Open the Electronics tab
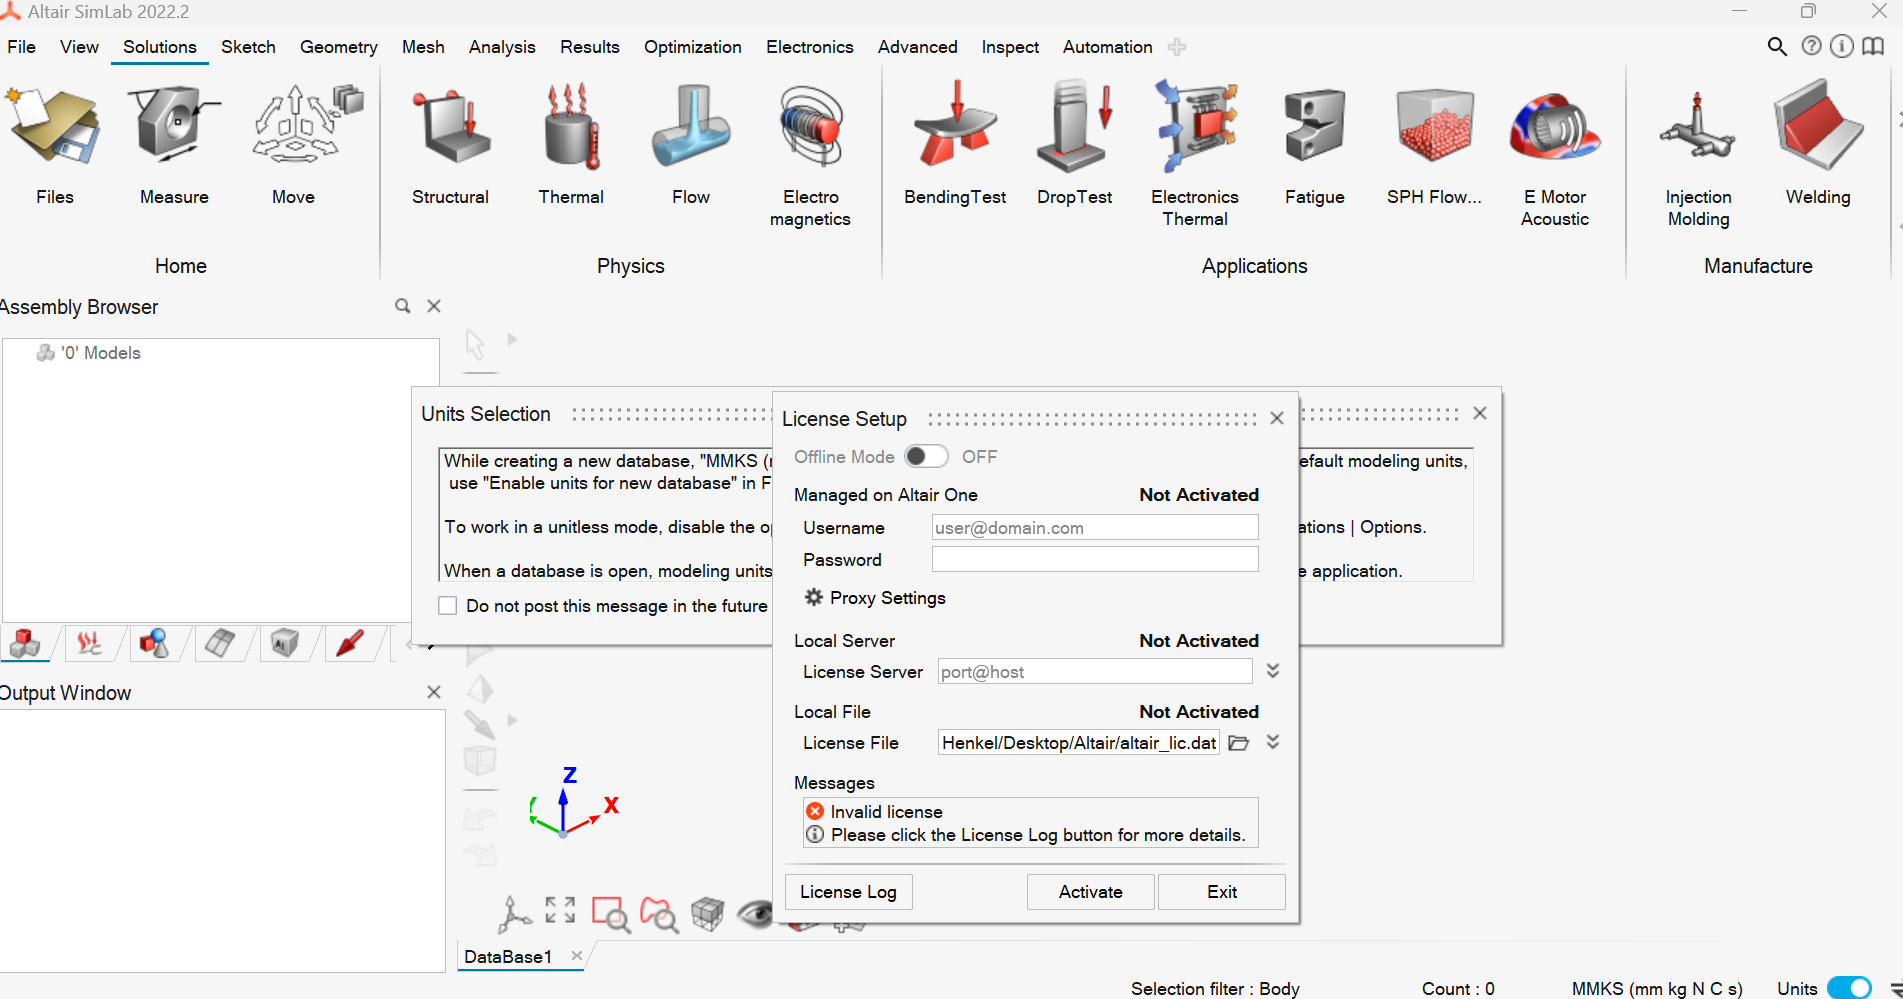1903x999 pixels. [x=810, y=47]
